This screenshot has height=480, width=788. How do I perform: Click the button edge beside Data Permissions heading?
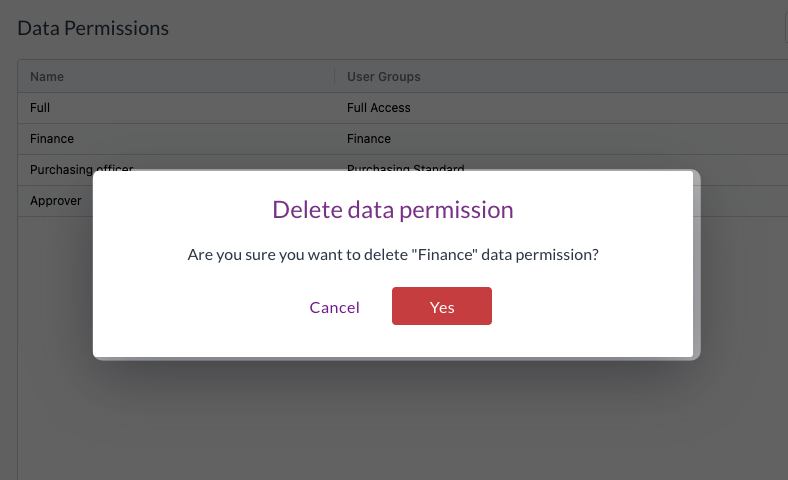[x=786, y=28]
